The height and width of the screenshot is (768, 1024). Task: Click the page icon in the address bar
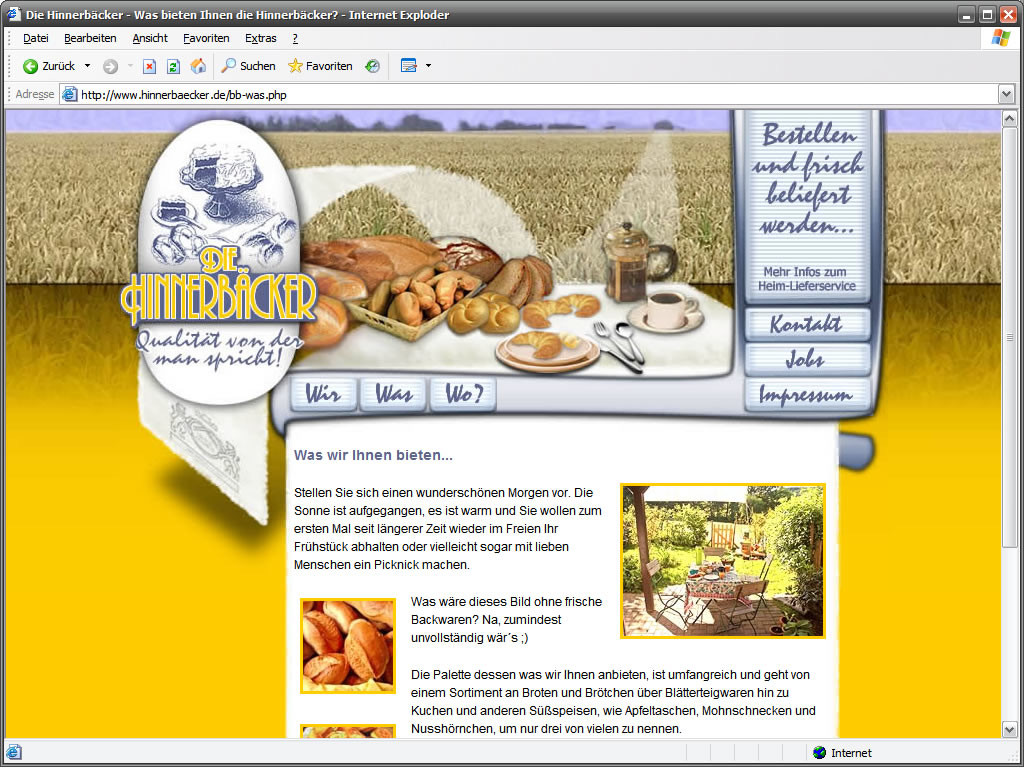[x=69, y=95]
